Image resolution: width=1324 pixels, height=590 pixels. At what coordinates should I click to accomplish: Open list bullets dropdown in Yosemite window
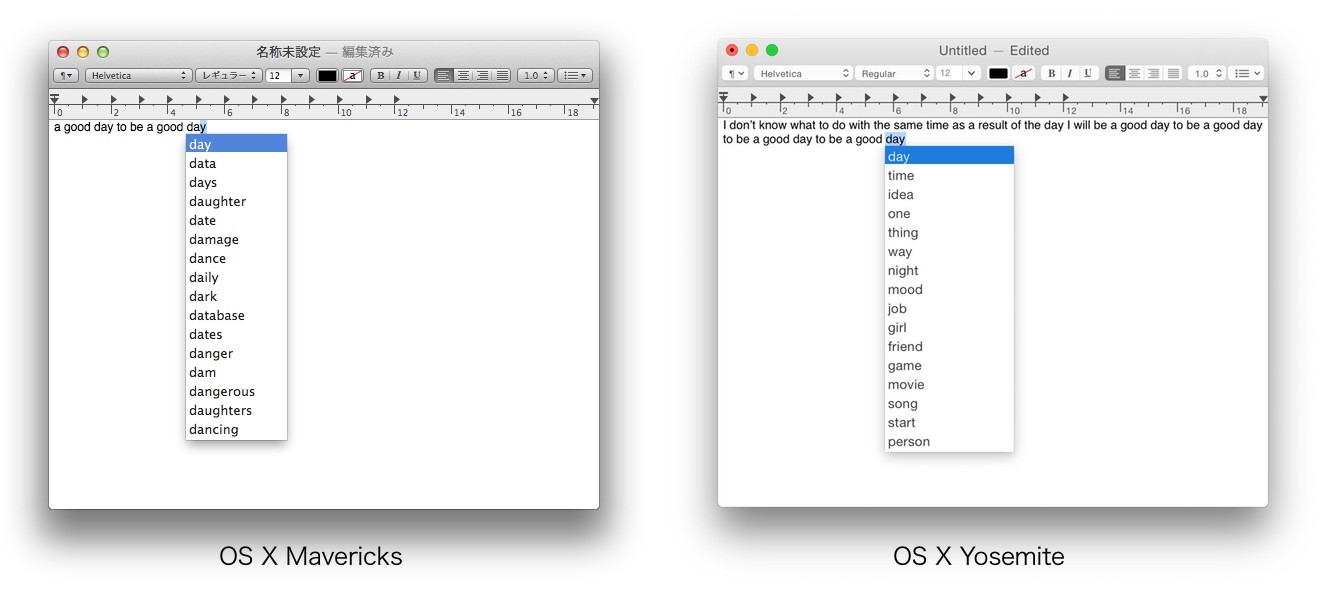coord(1246,74)
